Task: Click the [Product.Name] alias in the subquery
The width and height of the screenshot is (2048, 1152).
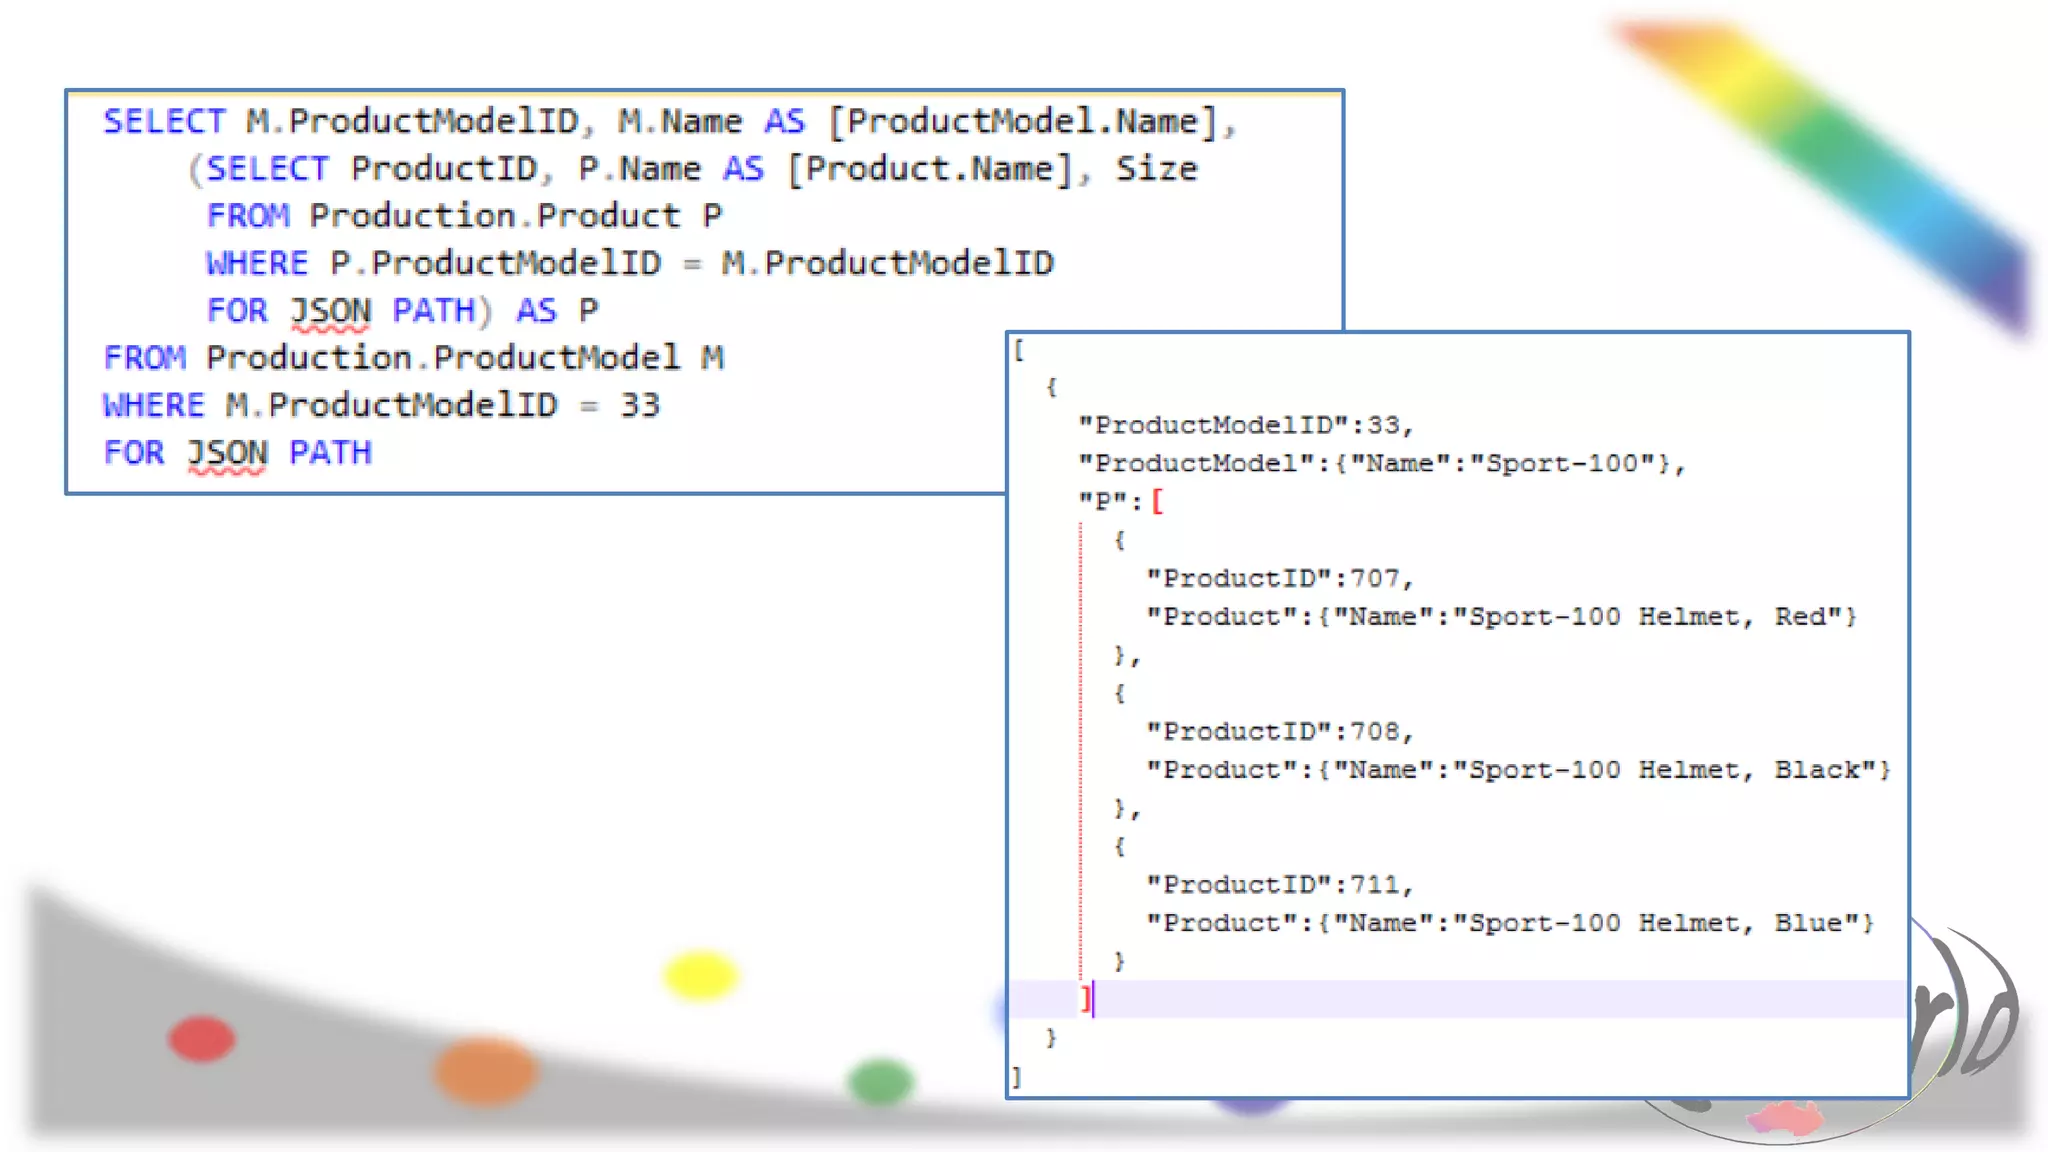Action: tap(930, 169)
